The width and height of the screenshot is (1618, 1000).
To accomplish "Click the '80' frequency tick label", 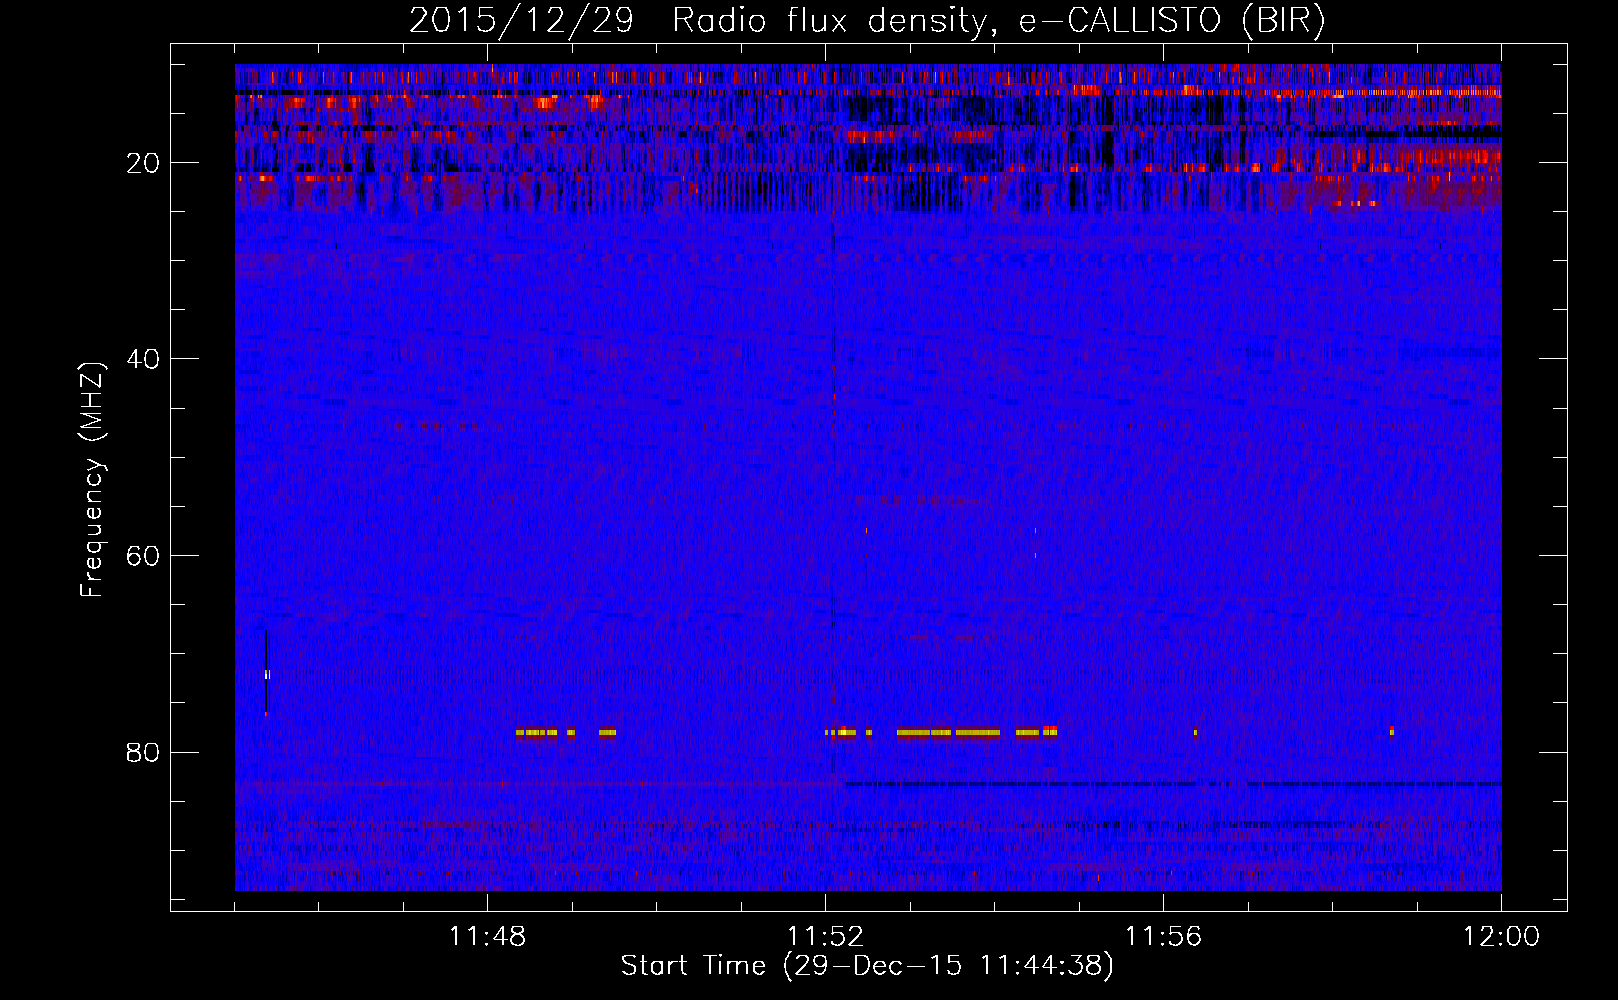I will pos(143,752).
